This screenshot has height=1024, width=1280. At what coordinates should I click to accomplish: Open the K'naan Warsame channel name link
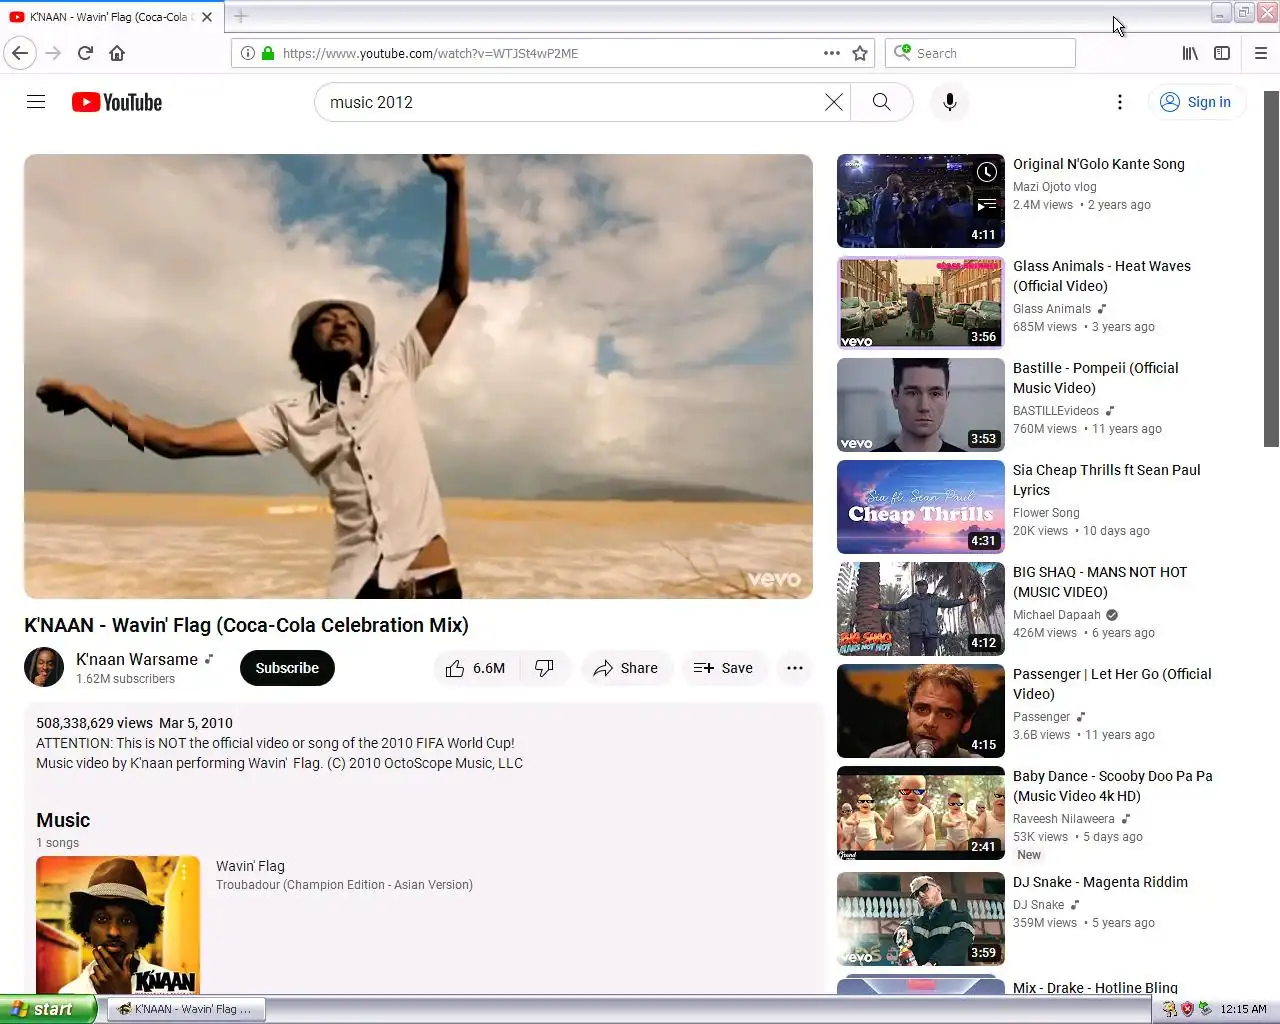137,659
